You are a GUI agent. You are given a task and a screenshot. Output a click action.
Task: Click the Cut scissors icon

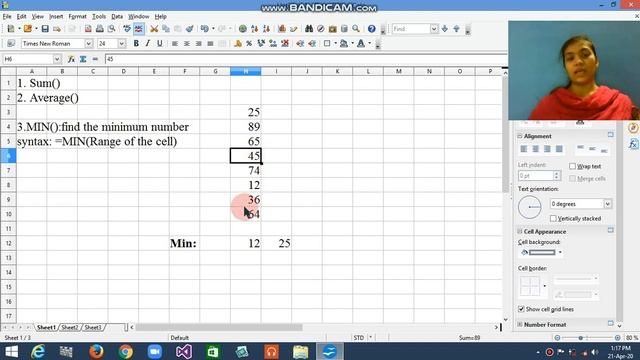point(154,29)
